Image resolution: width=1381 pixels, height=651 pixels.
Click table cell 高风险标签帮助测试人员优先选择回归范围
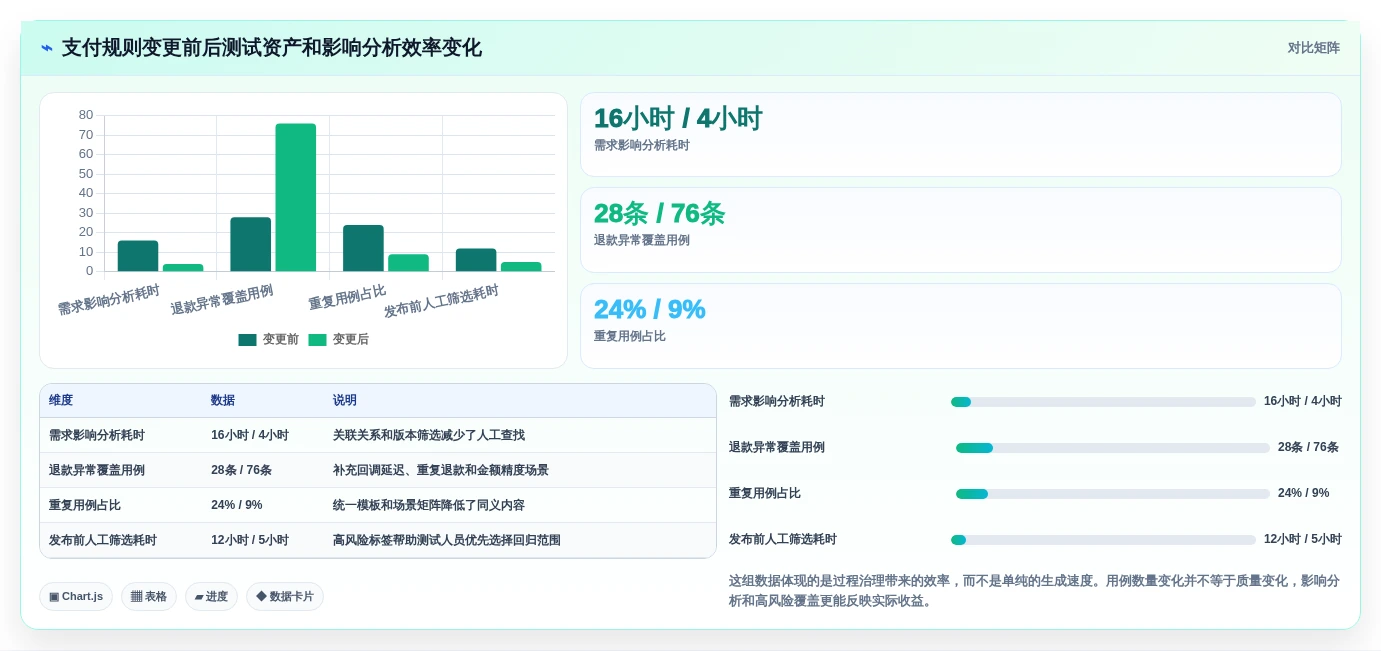[x=520, y=540]
